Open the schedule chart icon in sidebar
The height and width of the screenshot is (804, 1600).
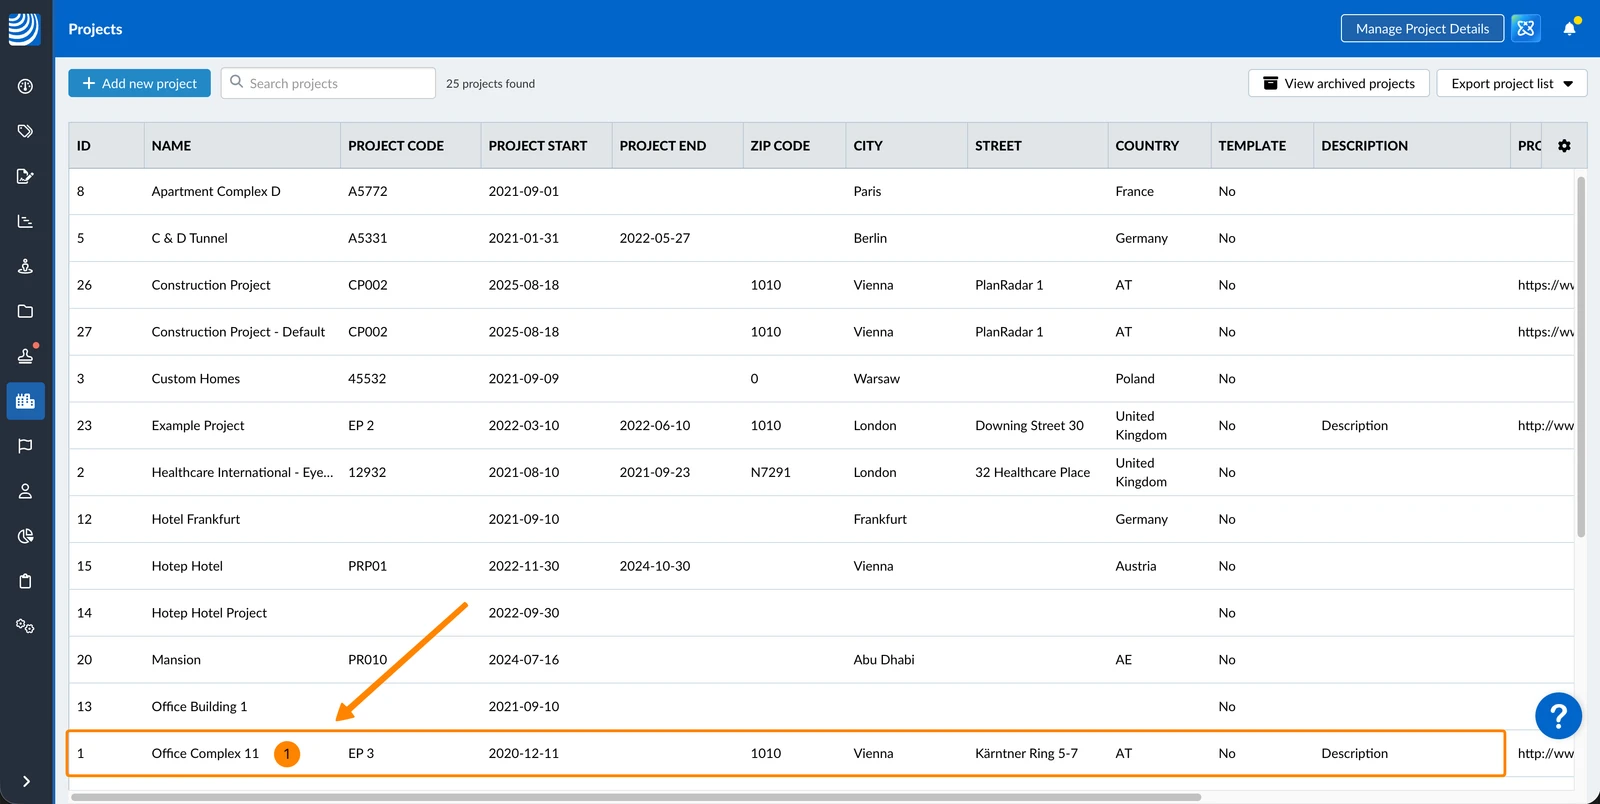point(25,221)
